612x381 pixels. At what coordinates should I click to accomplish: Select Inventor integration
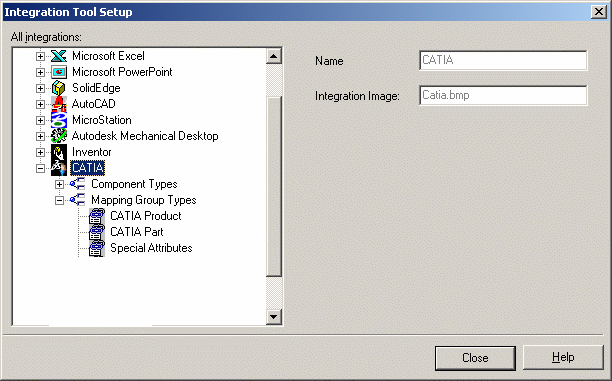[x=92, y=152]
